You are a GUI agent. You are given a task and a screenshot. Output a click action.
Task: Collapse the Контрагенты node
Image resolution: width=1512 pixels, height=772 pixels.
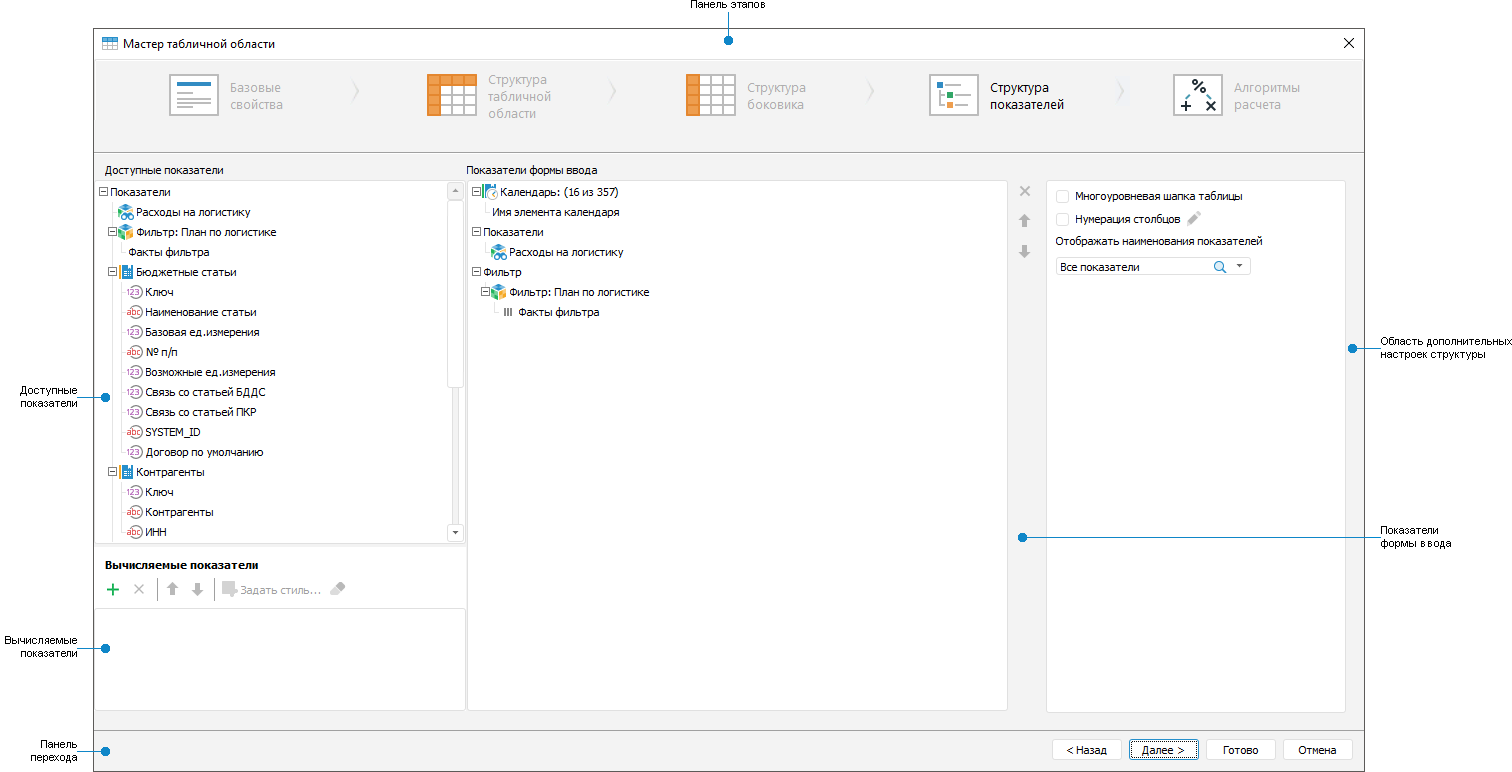112,472
